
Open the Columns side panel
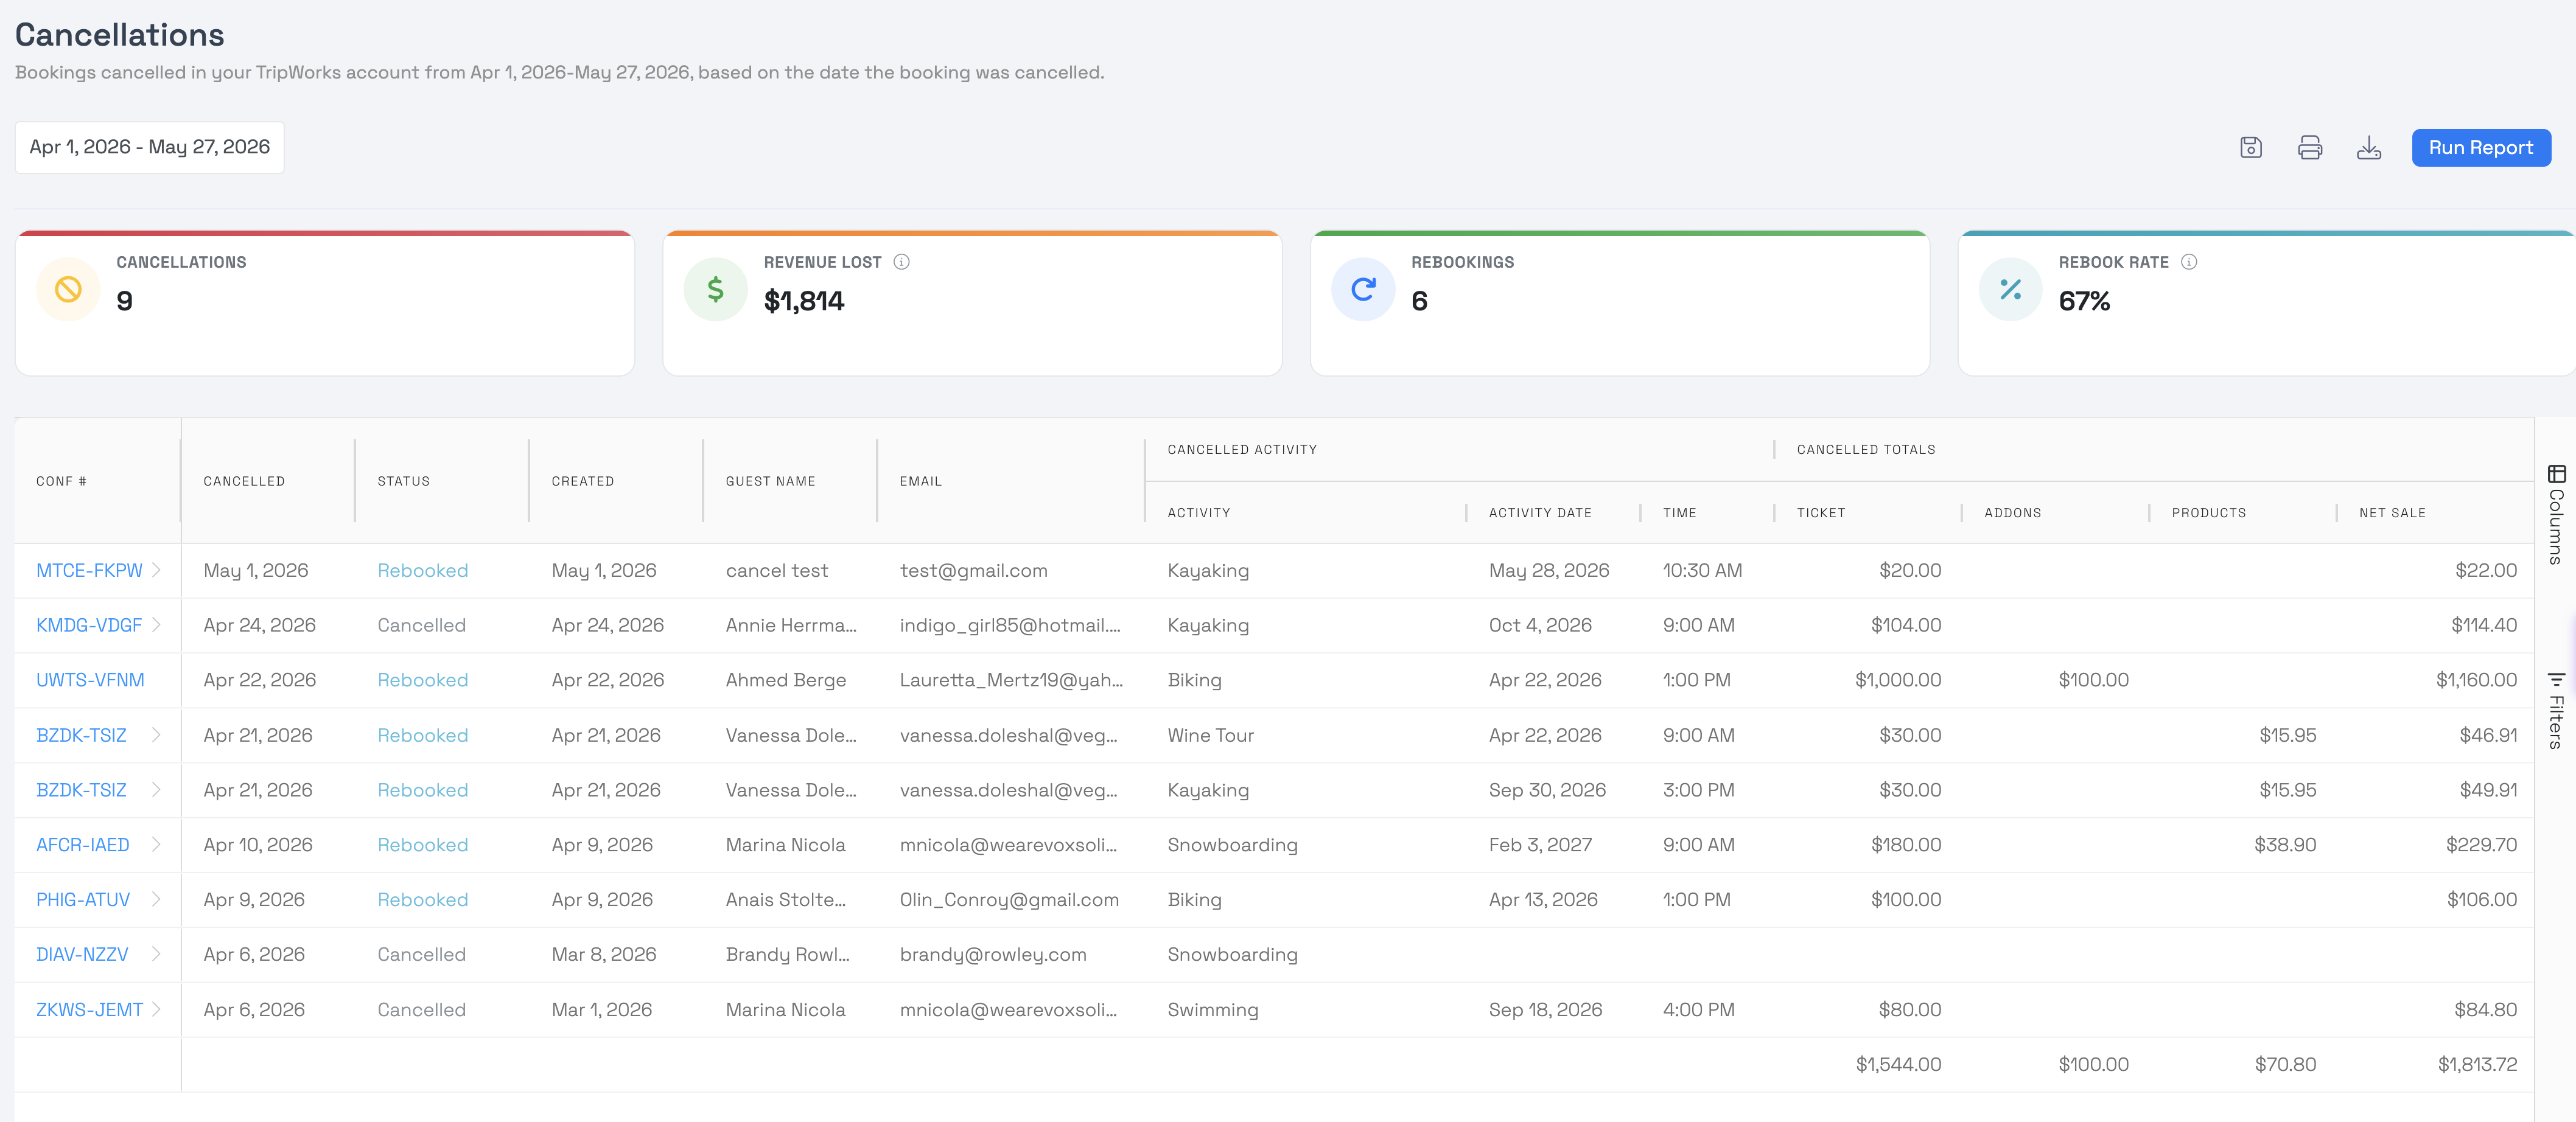[2556, 514]
